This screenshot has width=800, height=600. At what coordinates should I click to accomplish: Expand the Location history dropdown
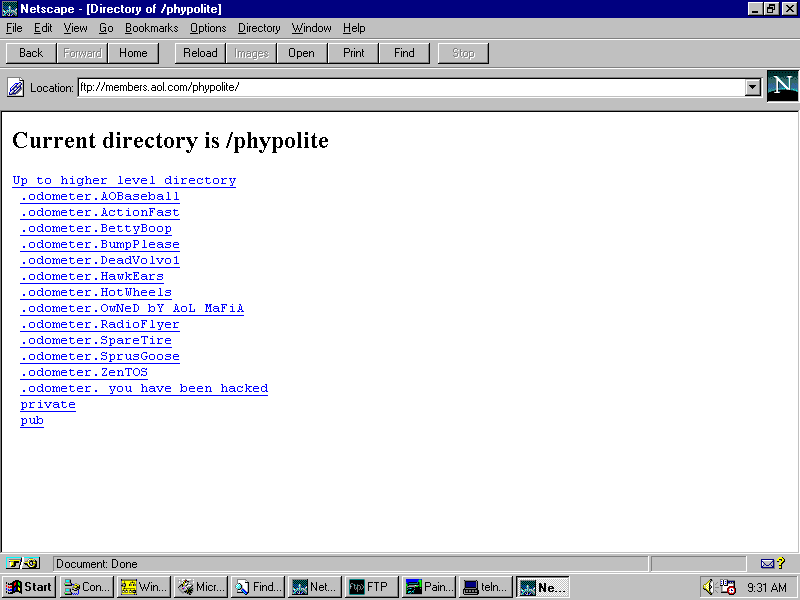click(753, 87)
